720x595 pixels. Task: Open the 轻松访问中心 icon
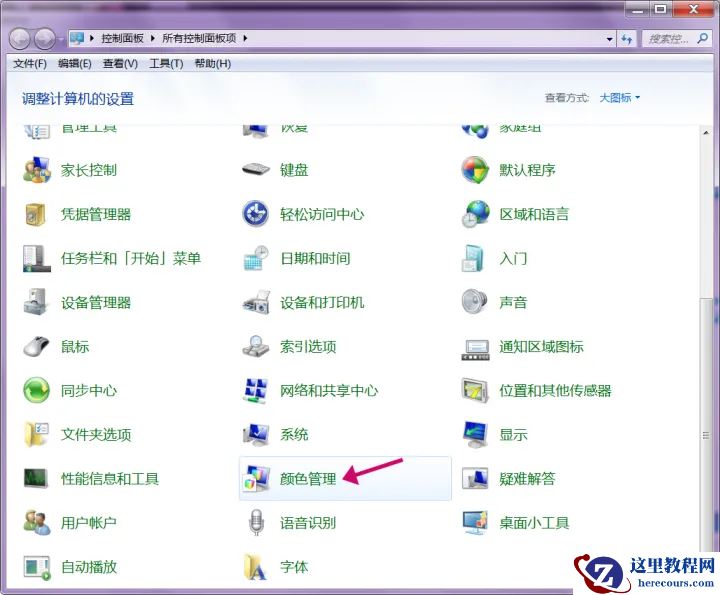[x=256, y=213]
